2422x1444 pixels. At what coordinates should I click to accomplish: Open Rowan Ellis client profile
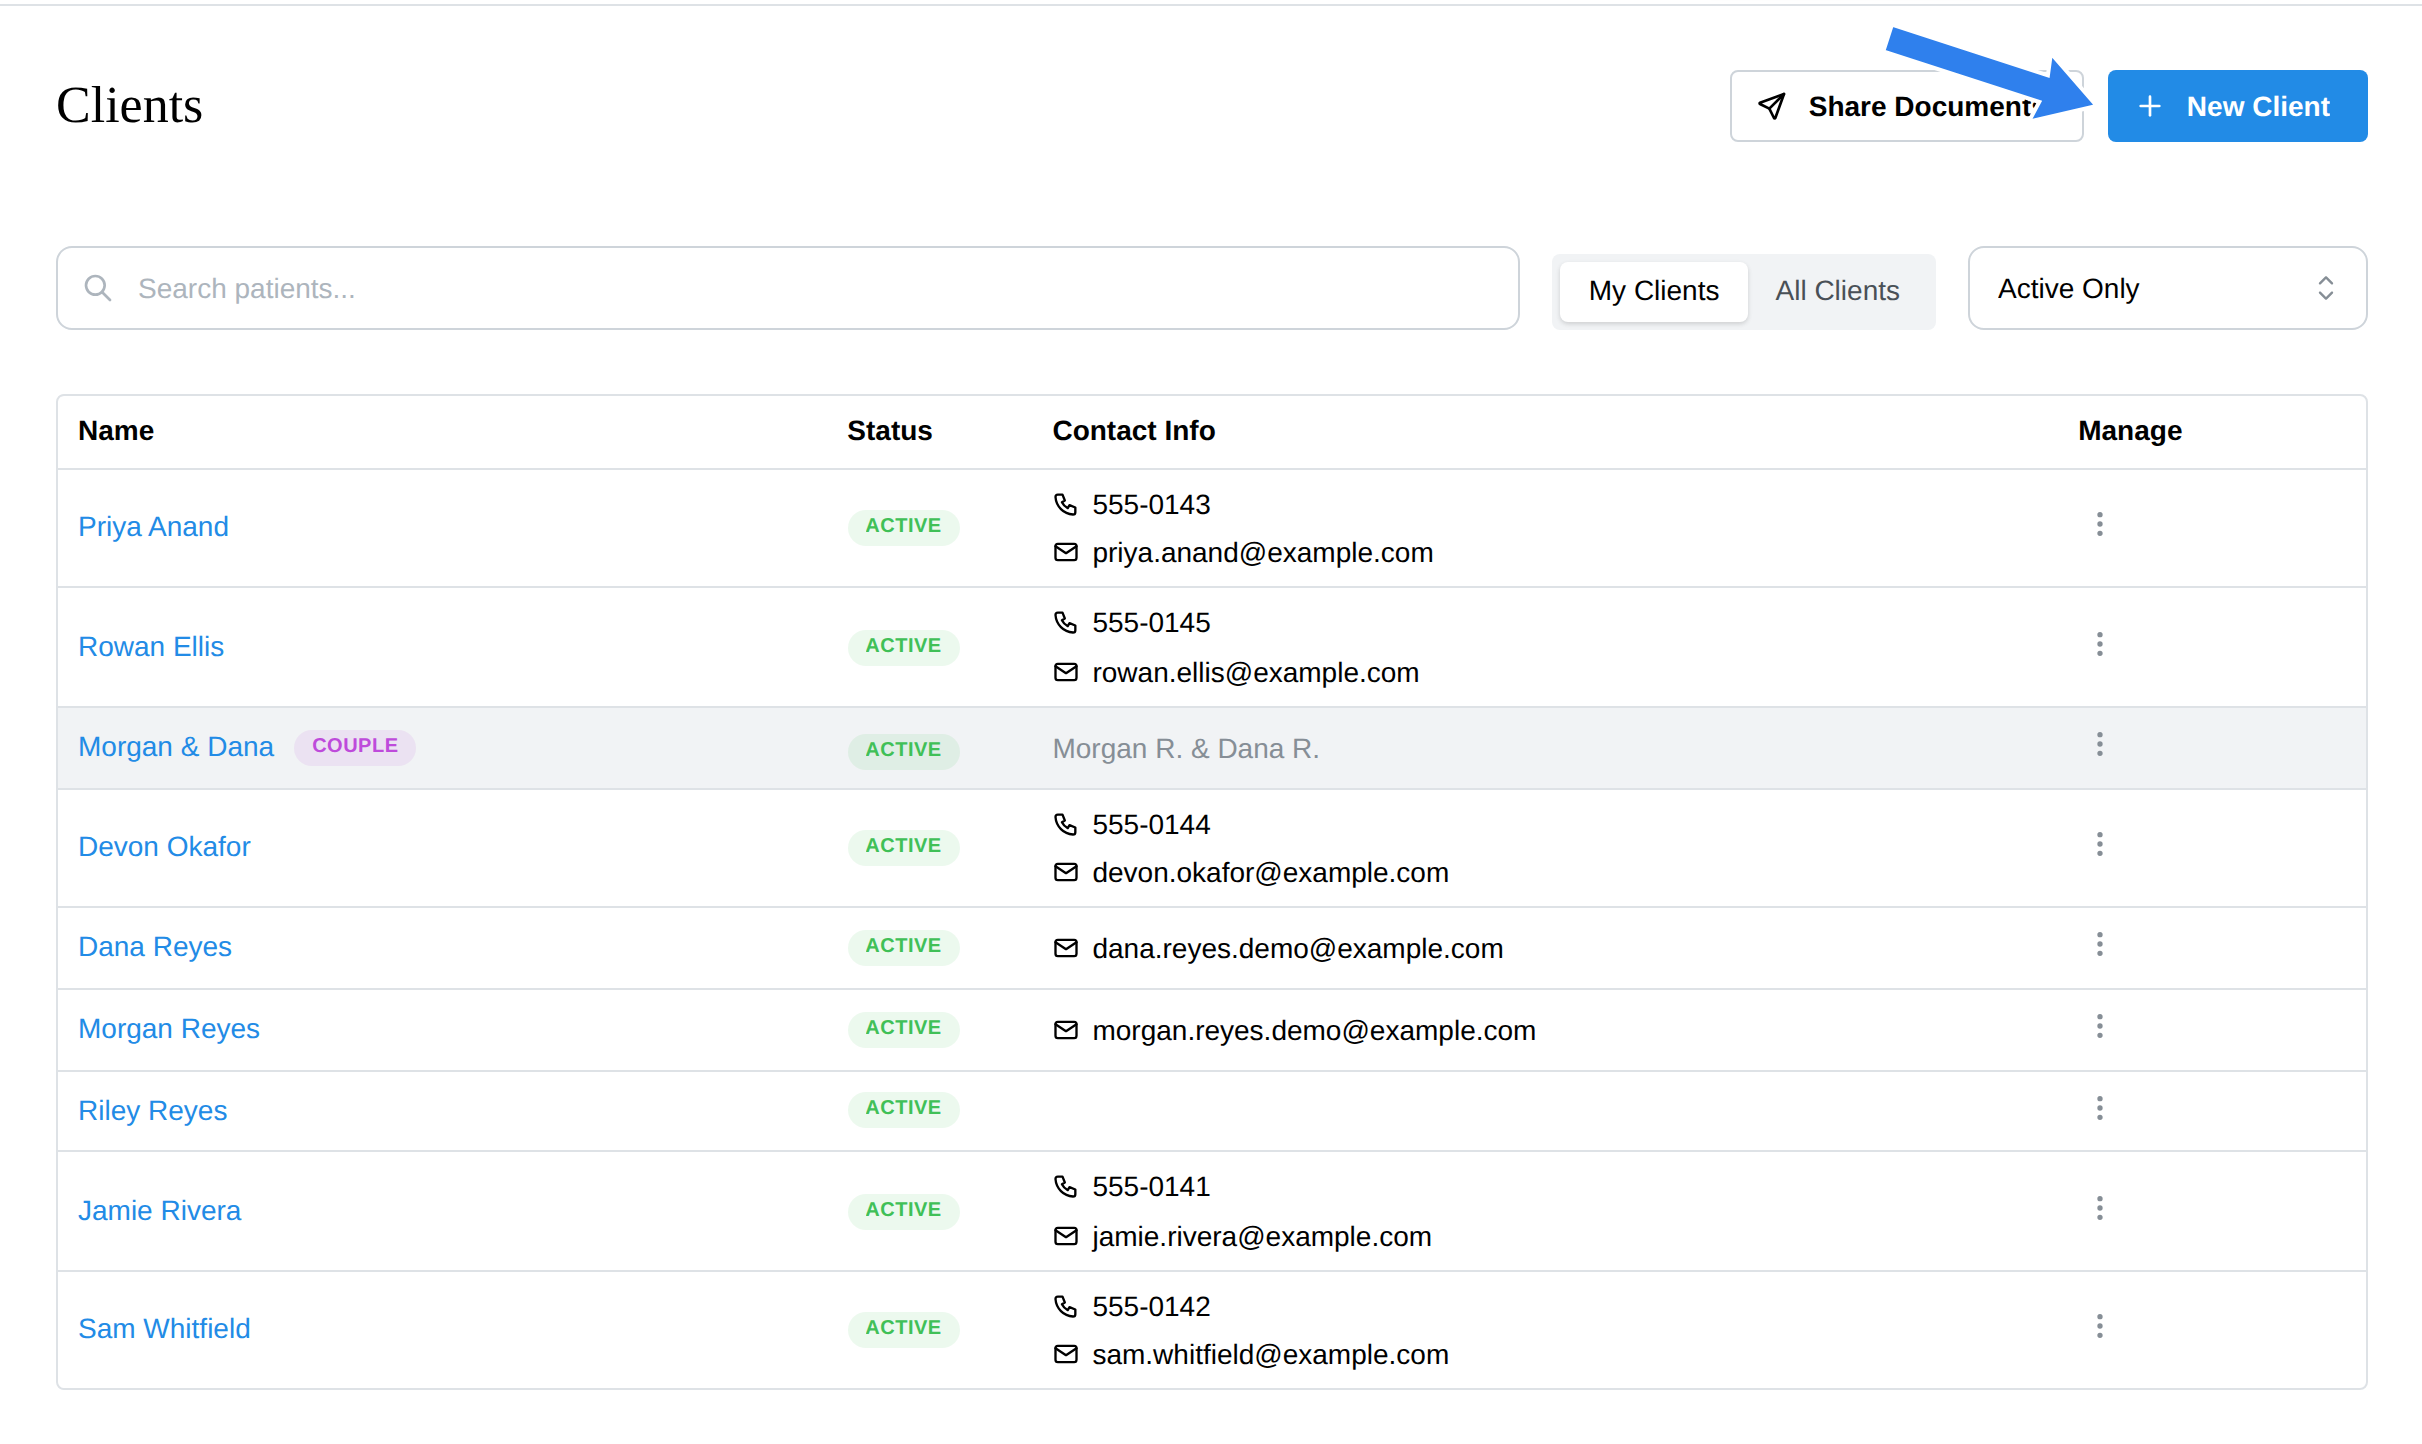point(151,646)
